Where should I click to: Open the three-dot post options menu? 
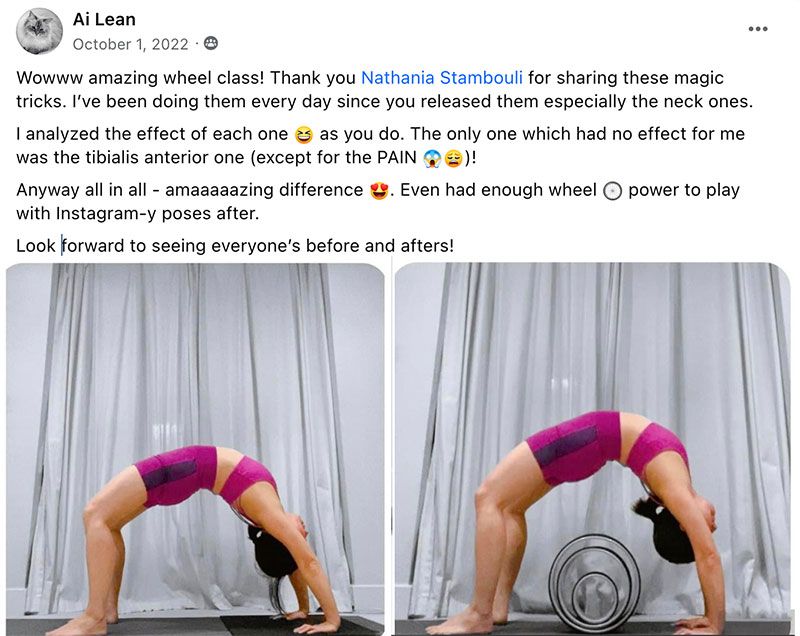[758, 29]
